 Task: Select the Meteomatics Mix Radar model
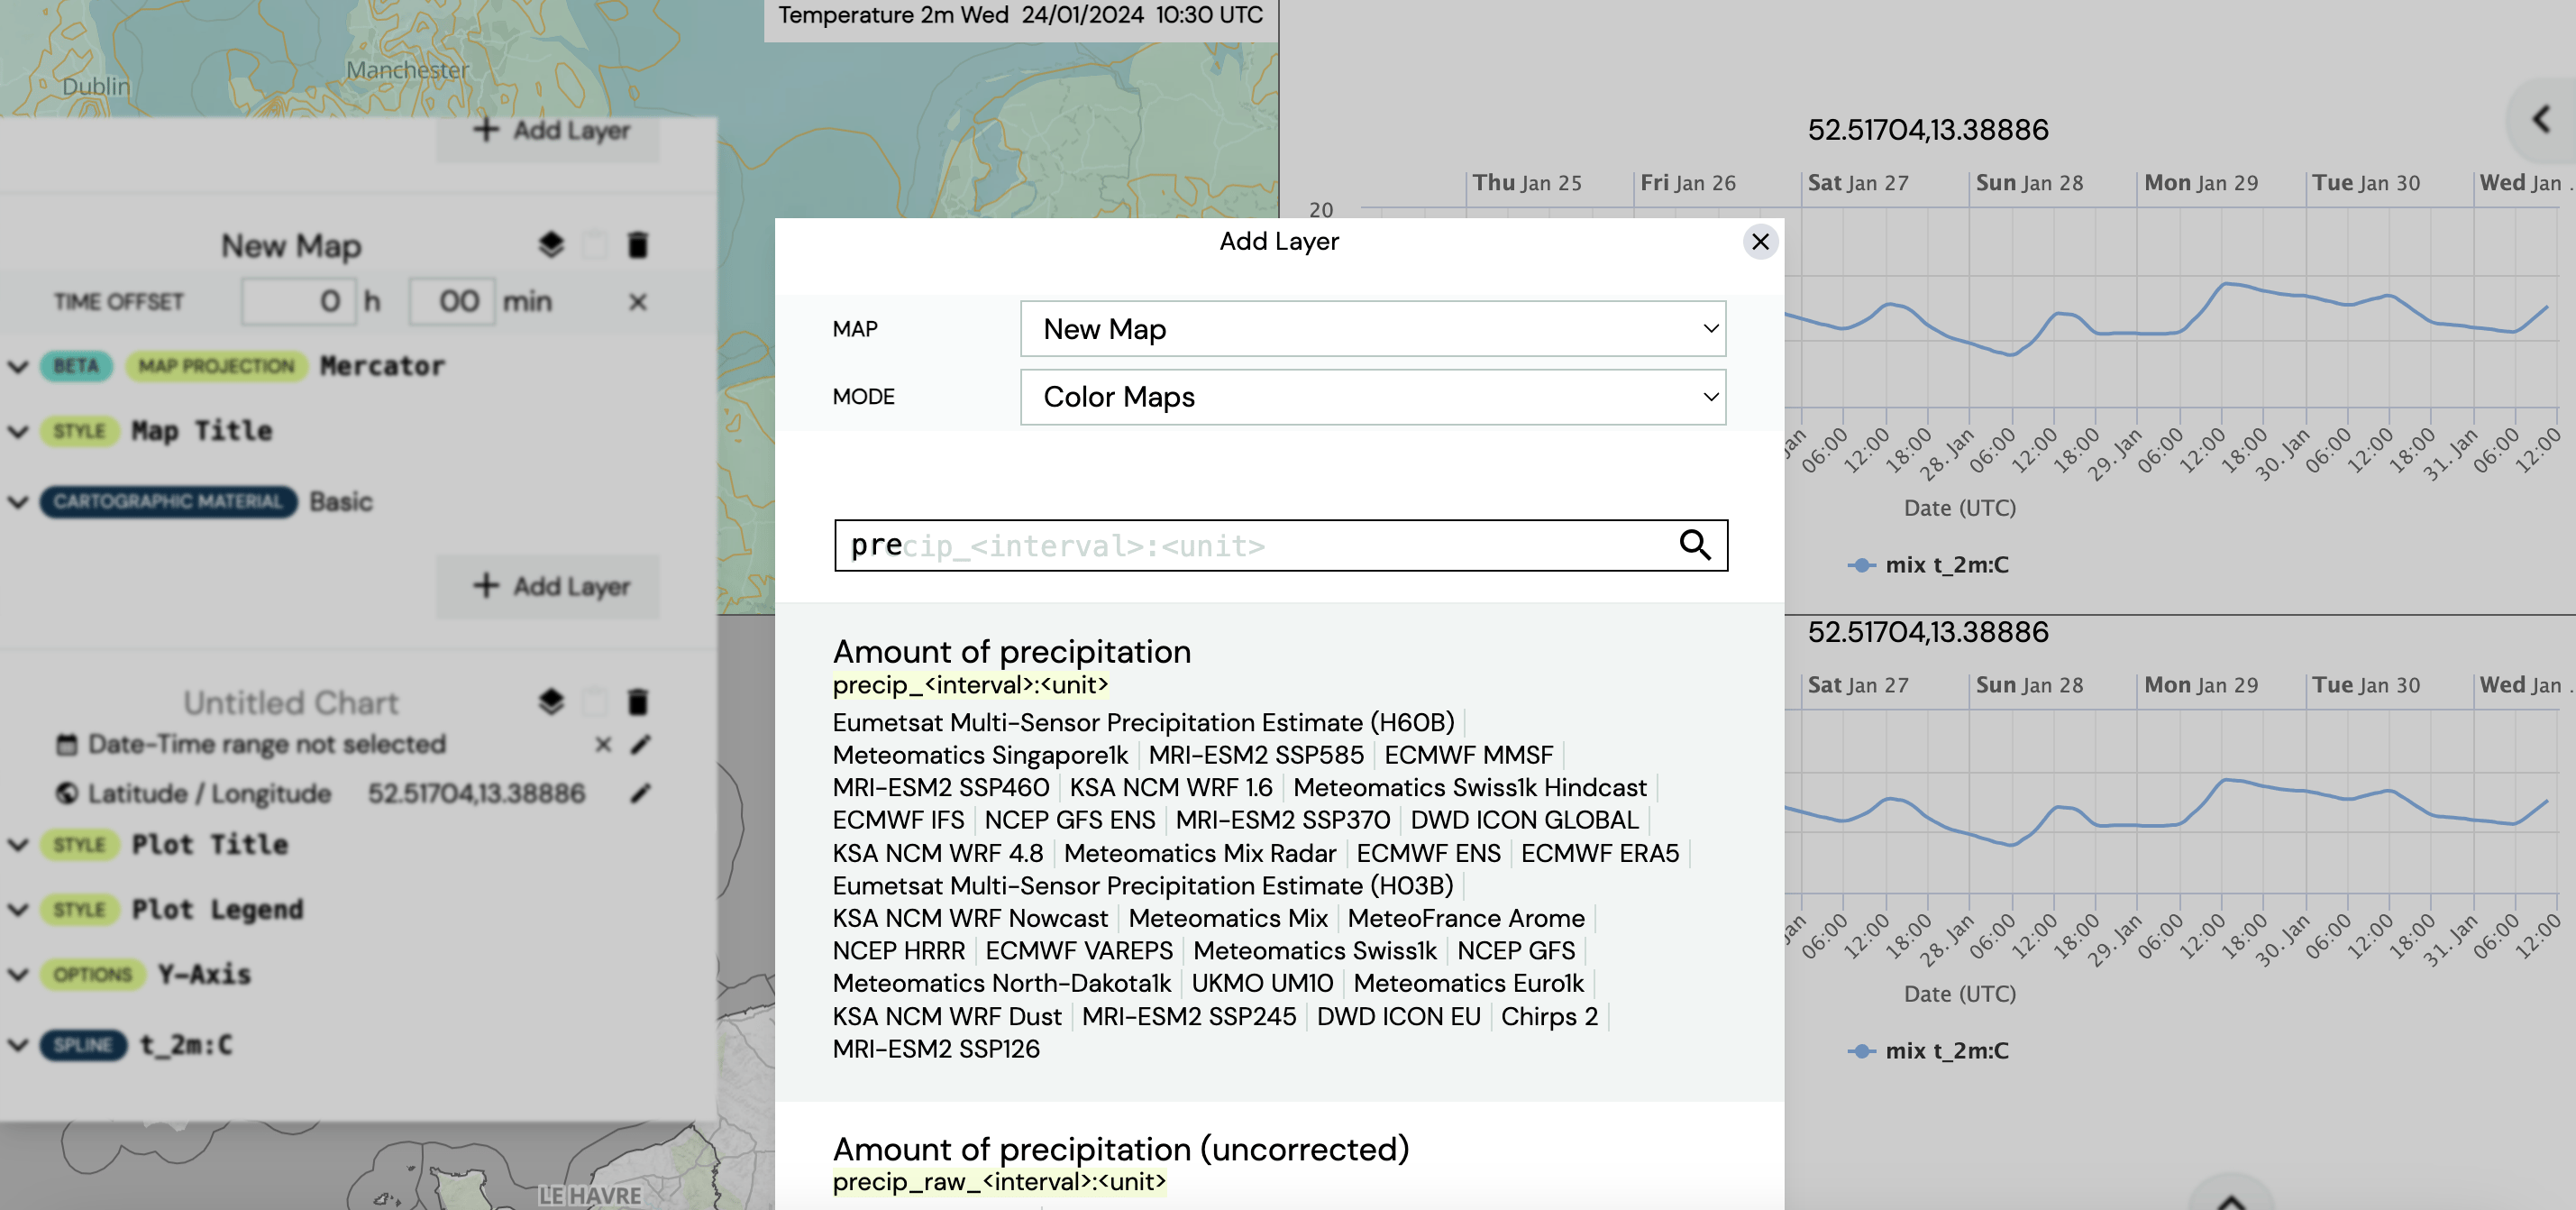click(x=1199, y=853)
